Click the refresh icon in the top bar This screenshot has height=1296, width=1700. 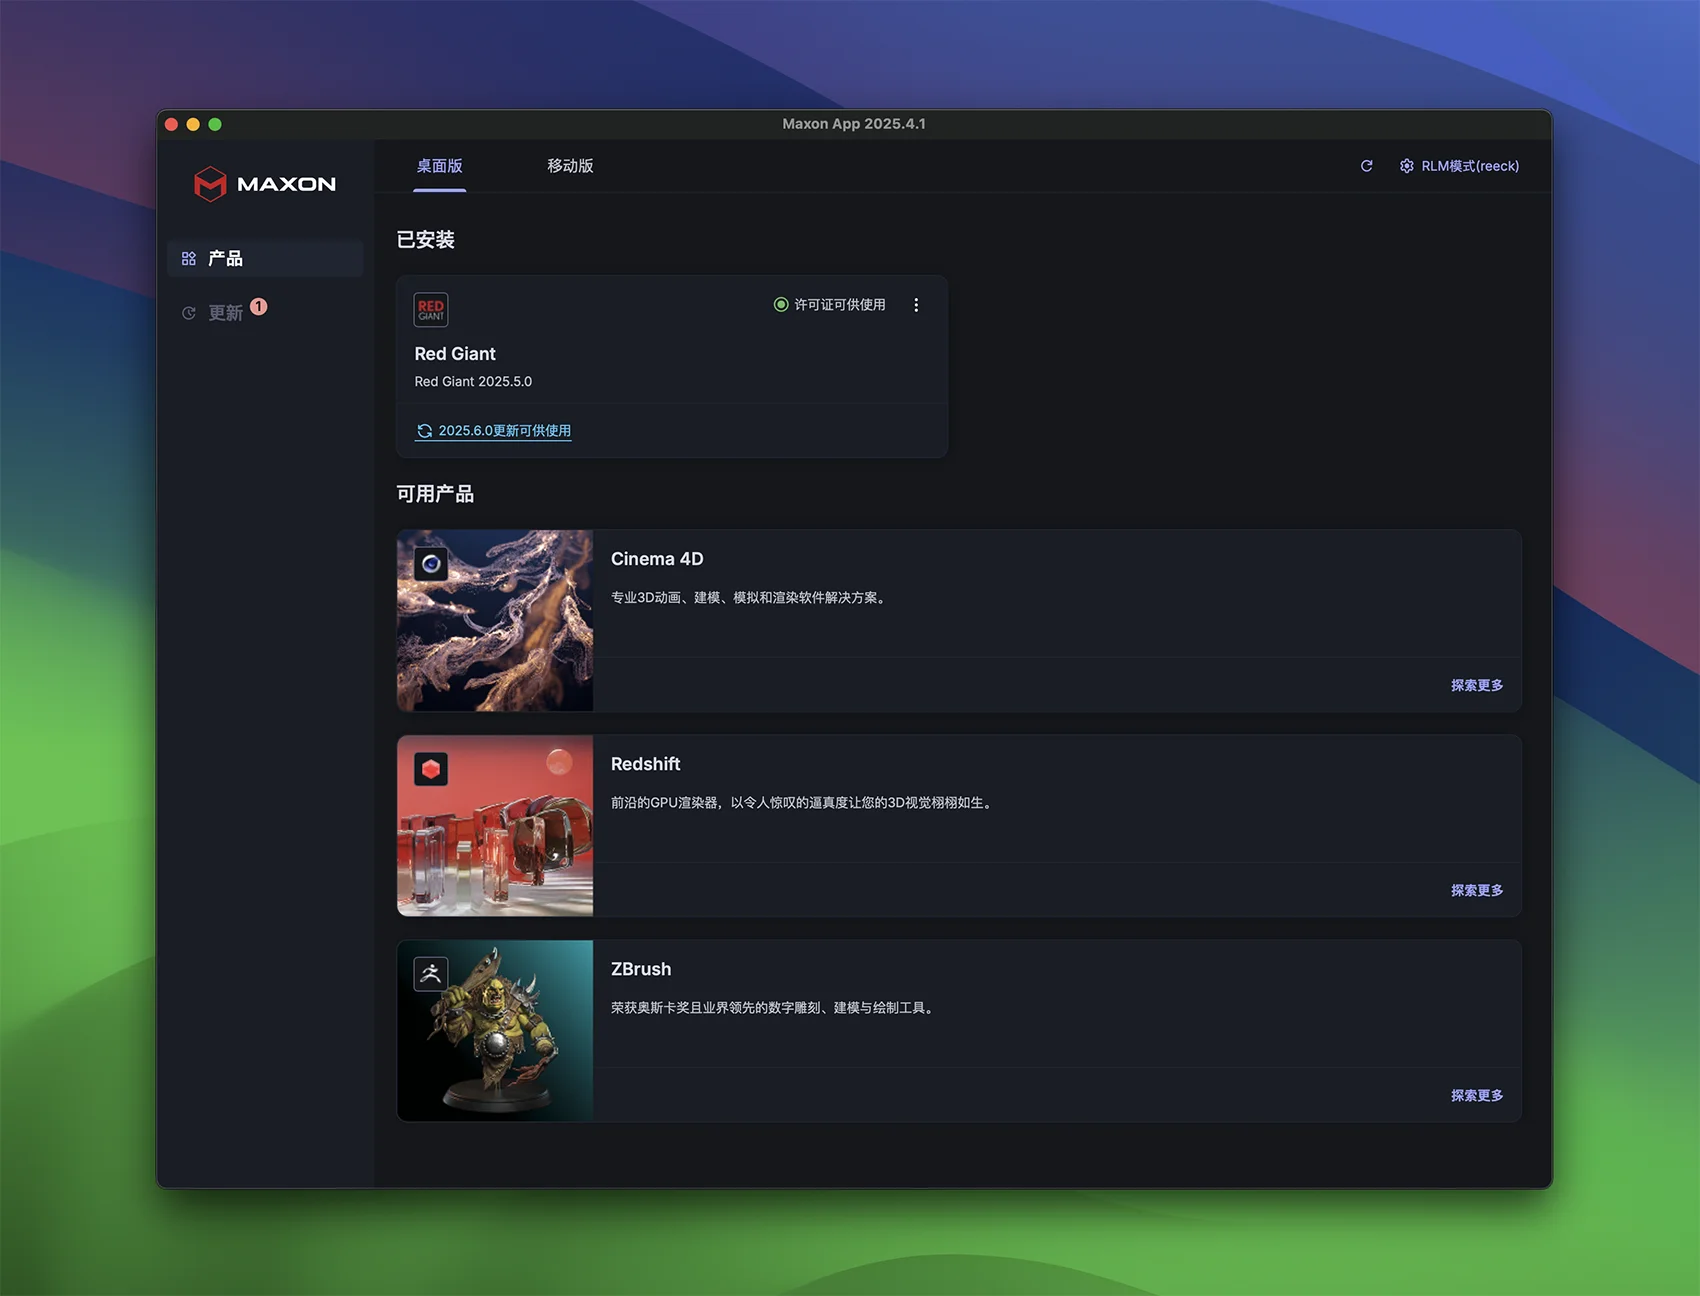[1367, 166]
